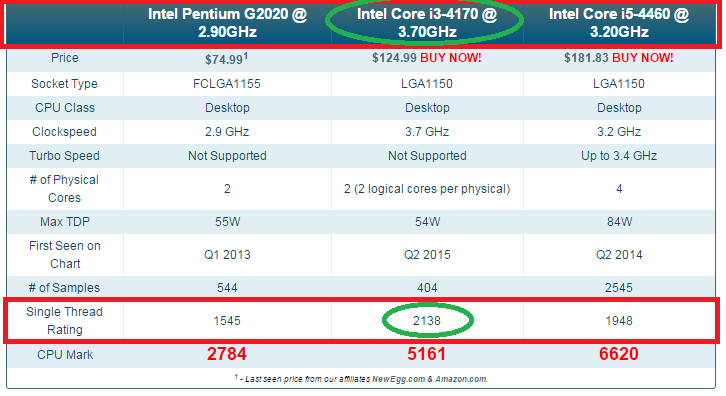Click the CPU Mark score 2784
The width and height of the screenshot is (726, 396).
tap(227, 354)
